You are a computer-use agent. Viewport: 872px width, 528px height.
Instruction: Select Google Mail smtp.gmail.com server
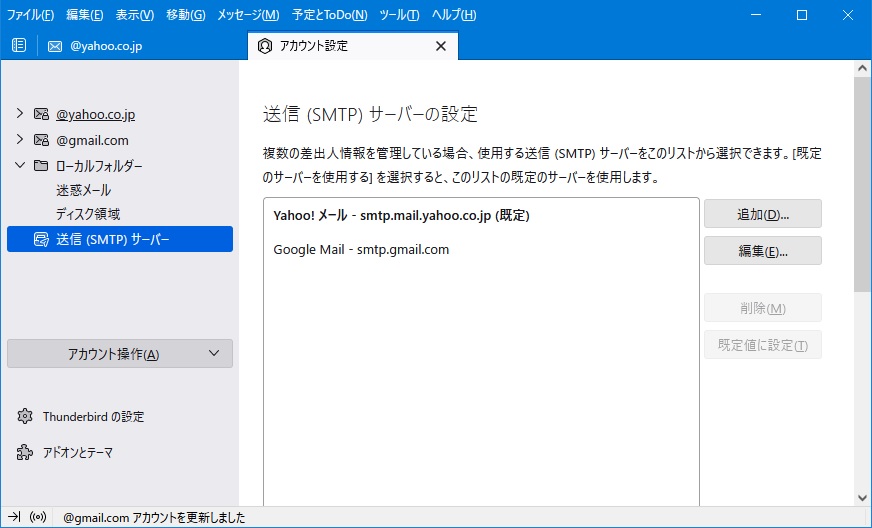[361, 249]
